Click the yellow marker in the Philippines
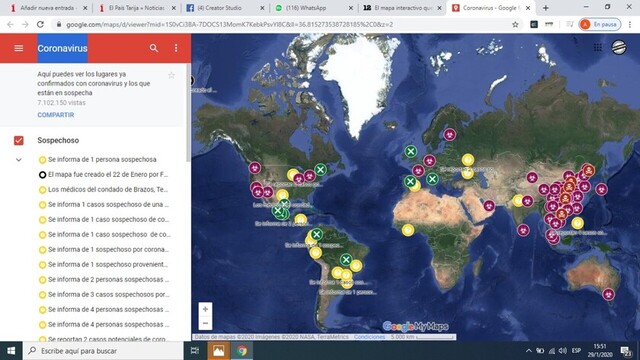Image resolution: width=640 pixels, height=360 pixels. pyautogui.click(x=577, y=223)
